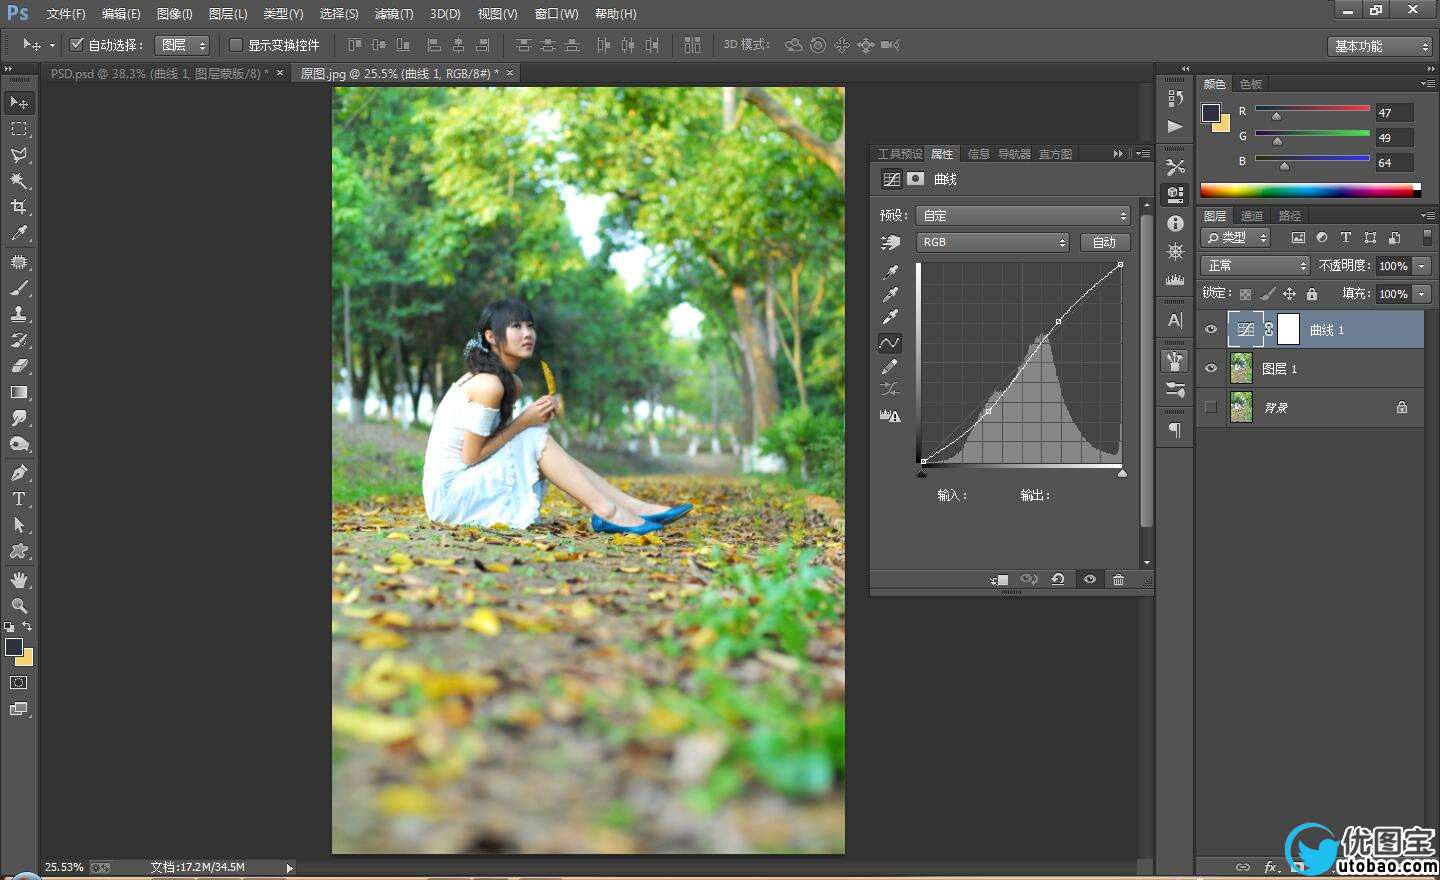
Task: Toggle Quick Mask mode
Action: click(19, 683)
